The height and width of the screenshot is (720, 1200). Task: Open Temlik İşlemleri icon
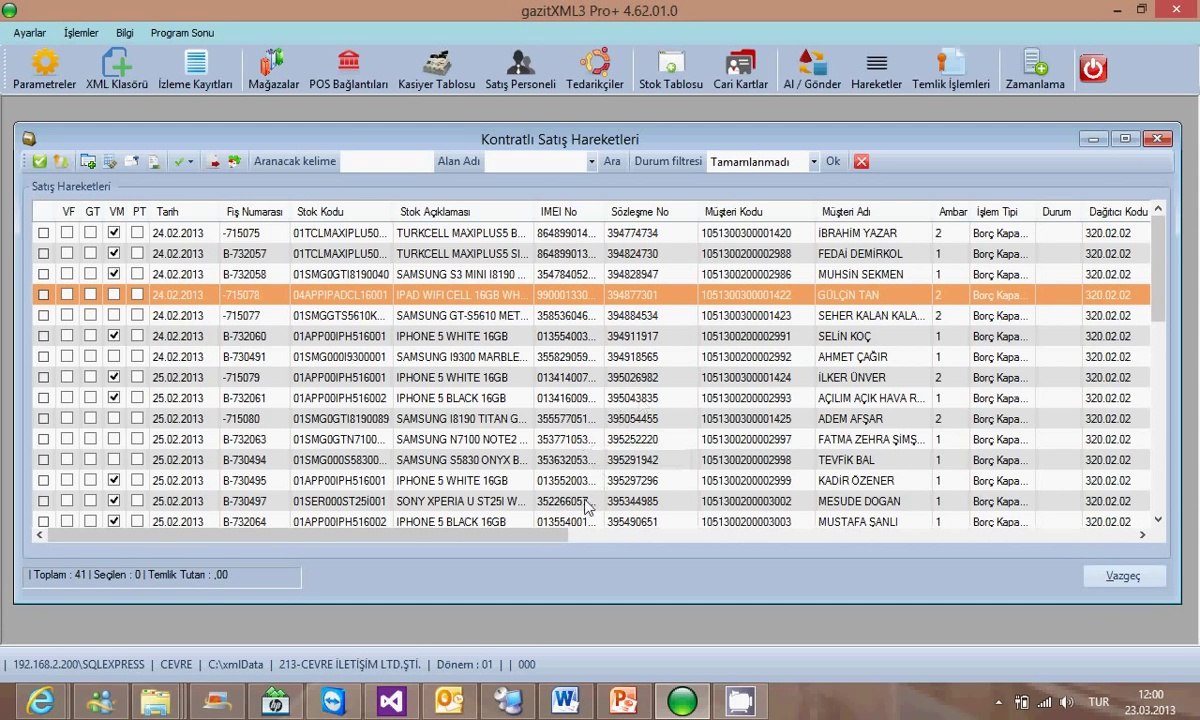coord(951,69)
